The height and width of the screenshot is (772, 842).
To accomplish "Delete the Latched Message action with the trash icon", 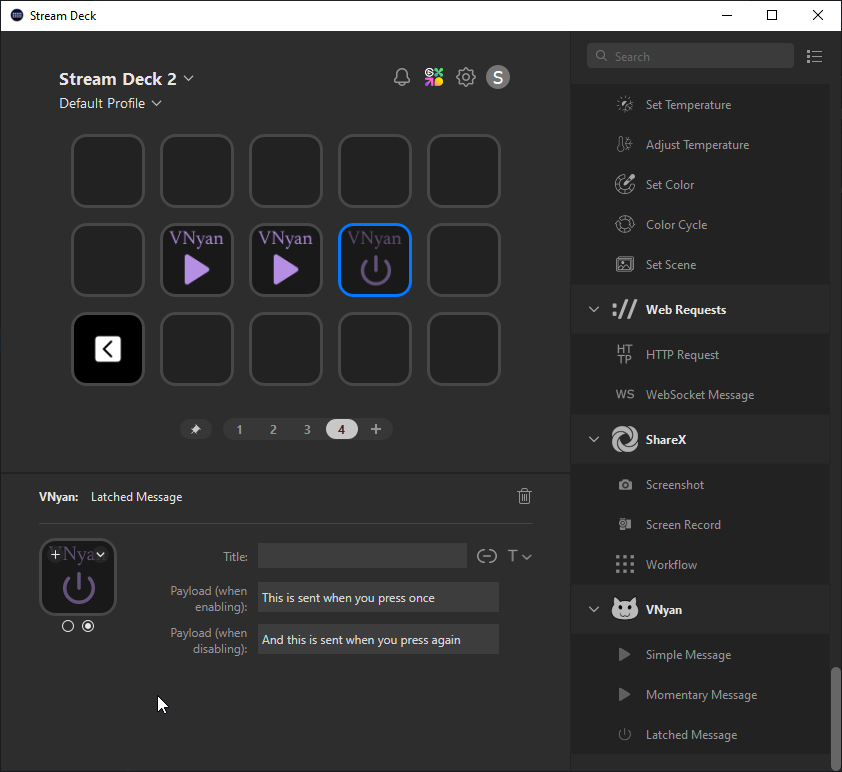I will (524, 496).
